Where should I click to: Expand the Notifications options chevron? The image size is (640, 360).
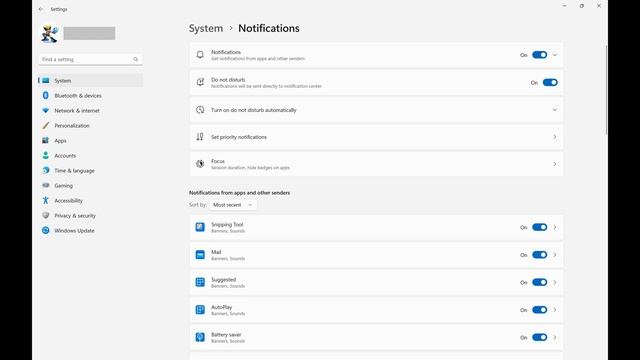tap(555, 55)
